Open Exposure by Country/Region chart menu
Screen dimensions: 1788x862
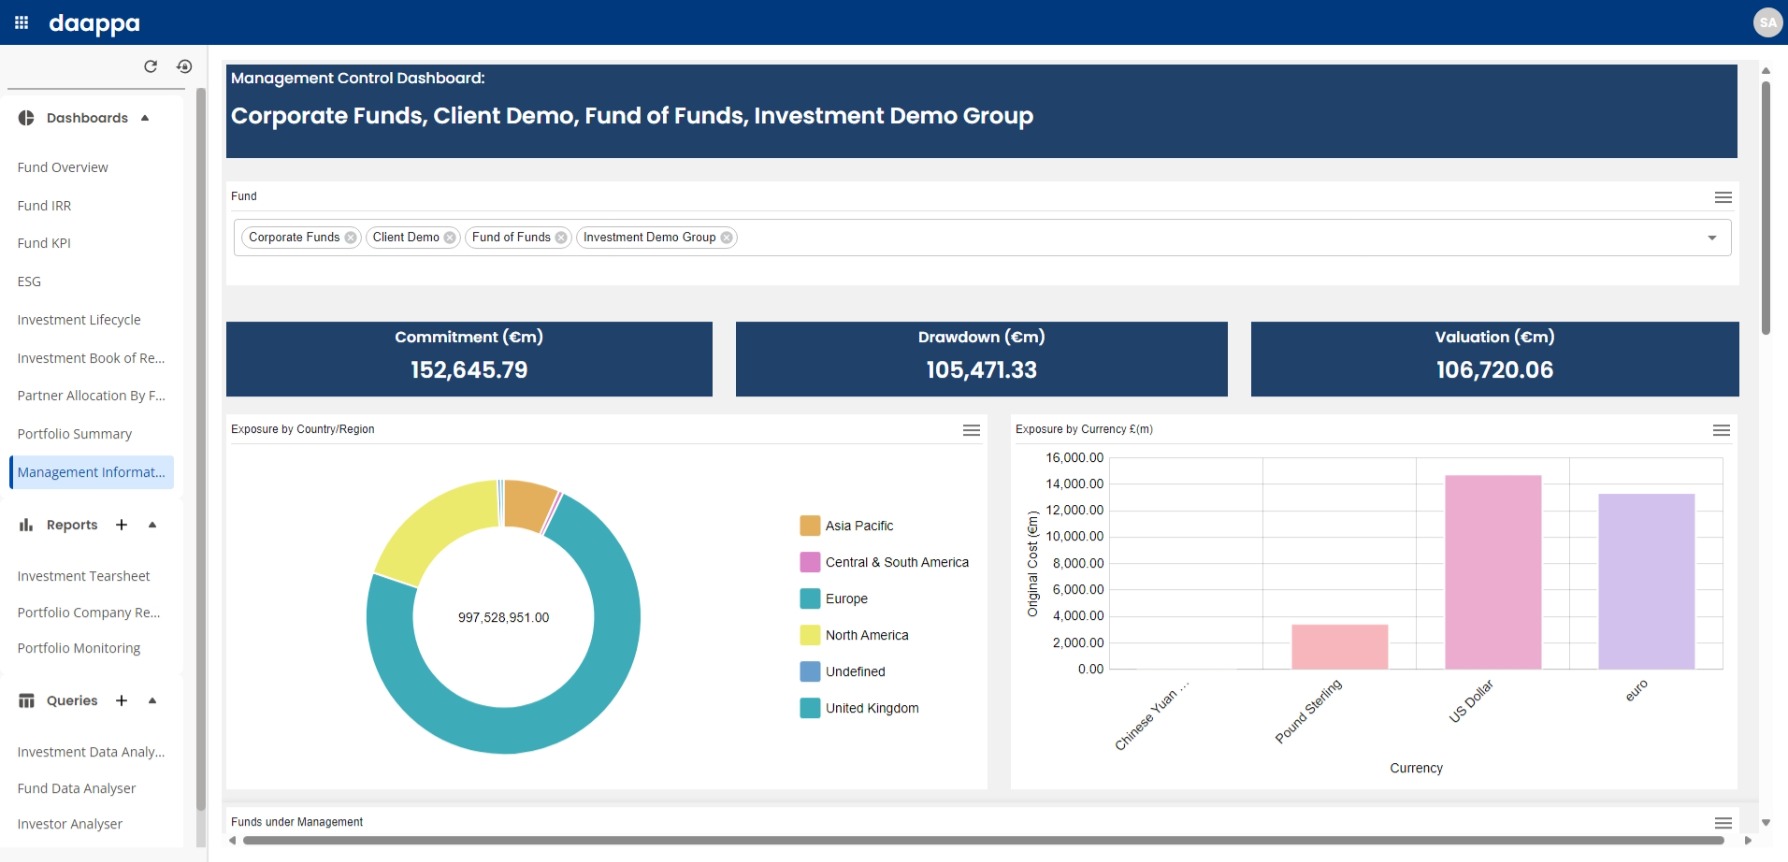pos(971,430)
